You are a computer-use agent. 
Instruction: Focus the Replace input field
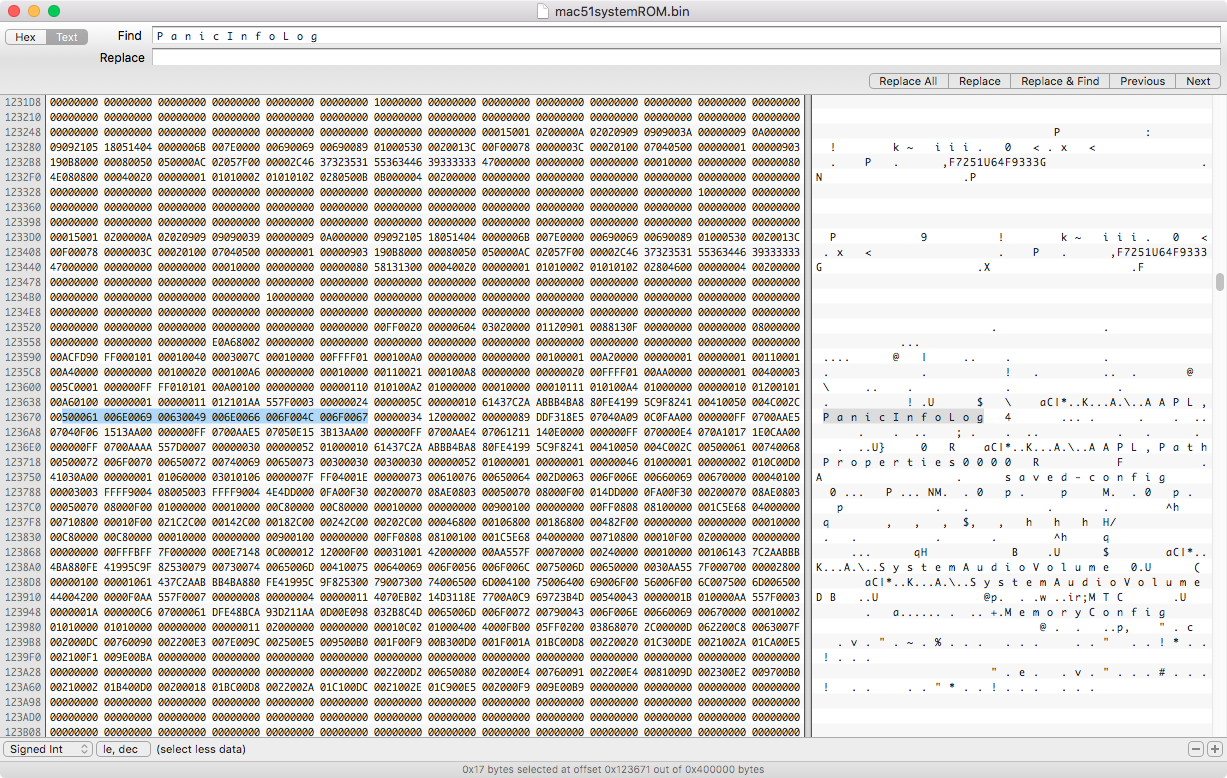pos(686,58)
